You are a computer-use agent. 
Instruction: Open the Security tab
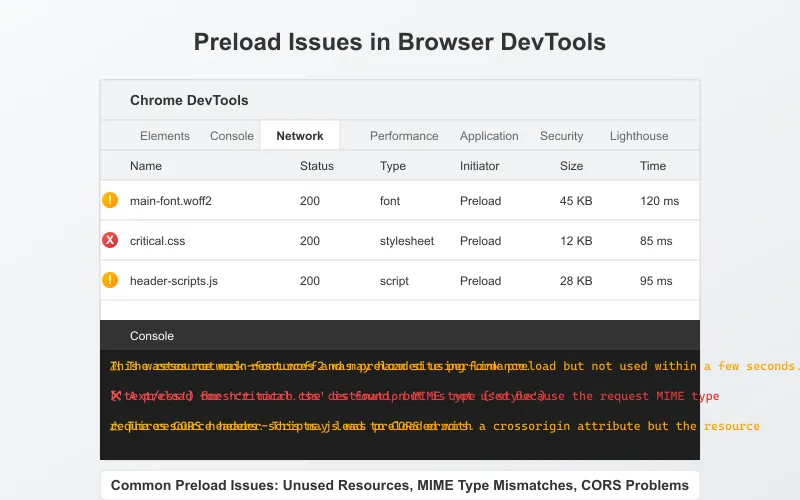coord(561,136)
